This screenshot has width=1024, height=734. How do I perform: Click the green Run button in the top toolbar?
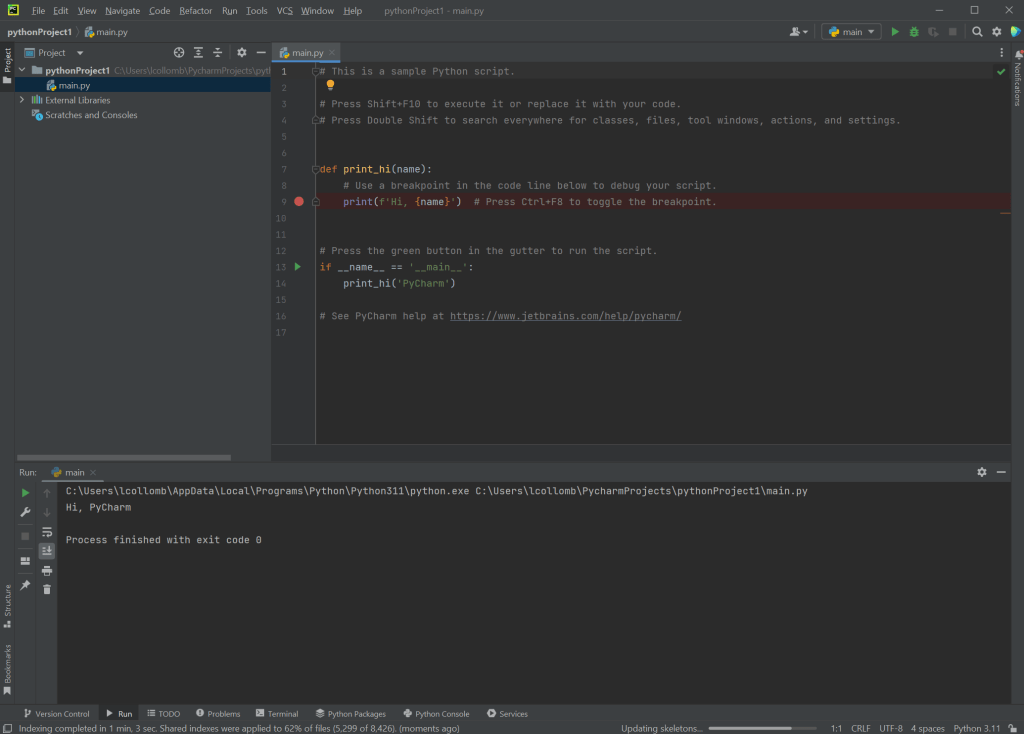pos(895,32)
